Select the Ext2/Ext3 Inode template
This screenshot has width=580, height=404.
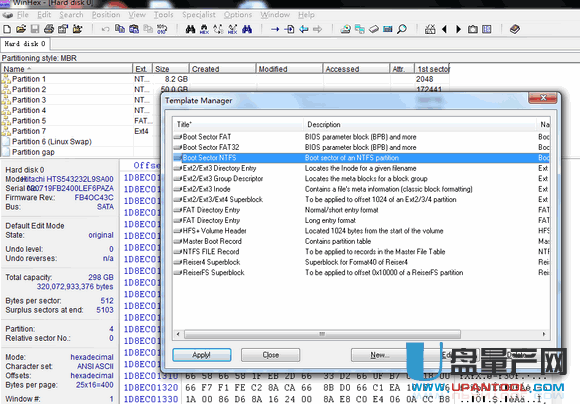pos(361,189)
